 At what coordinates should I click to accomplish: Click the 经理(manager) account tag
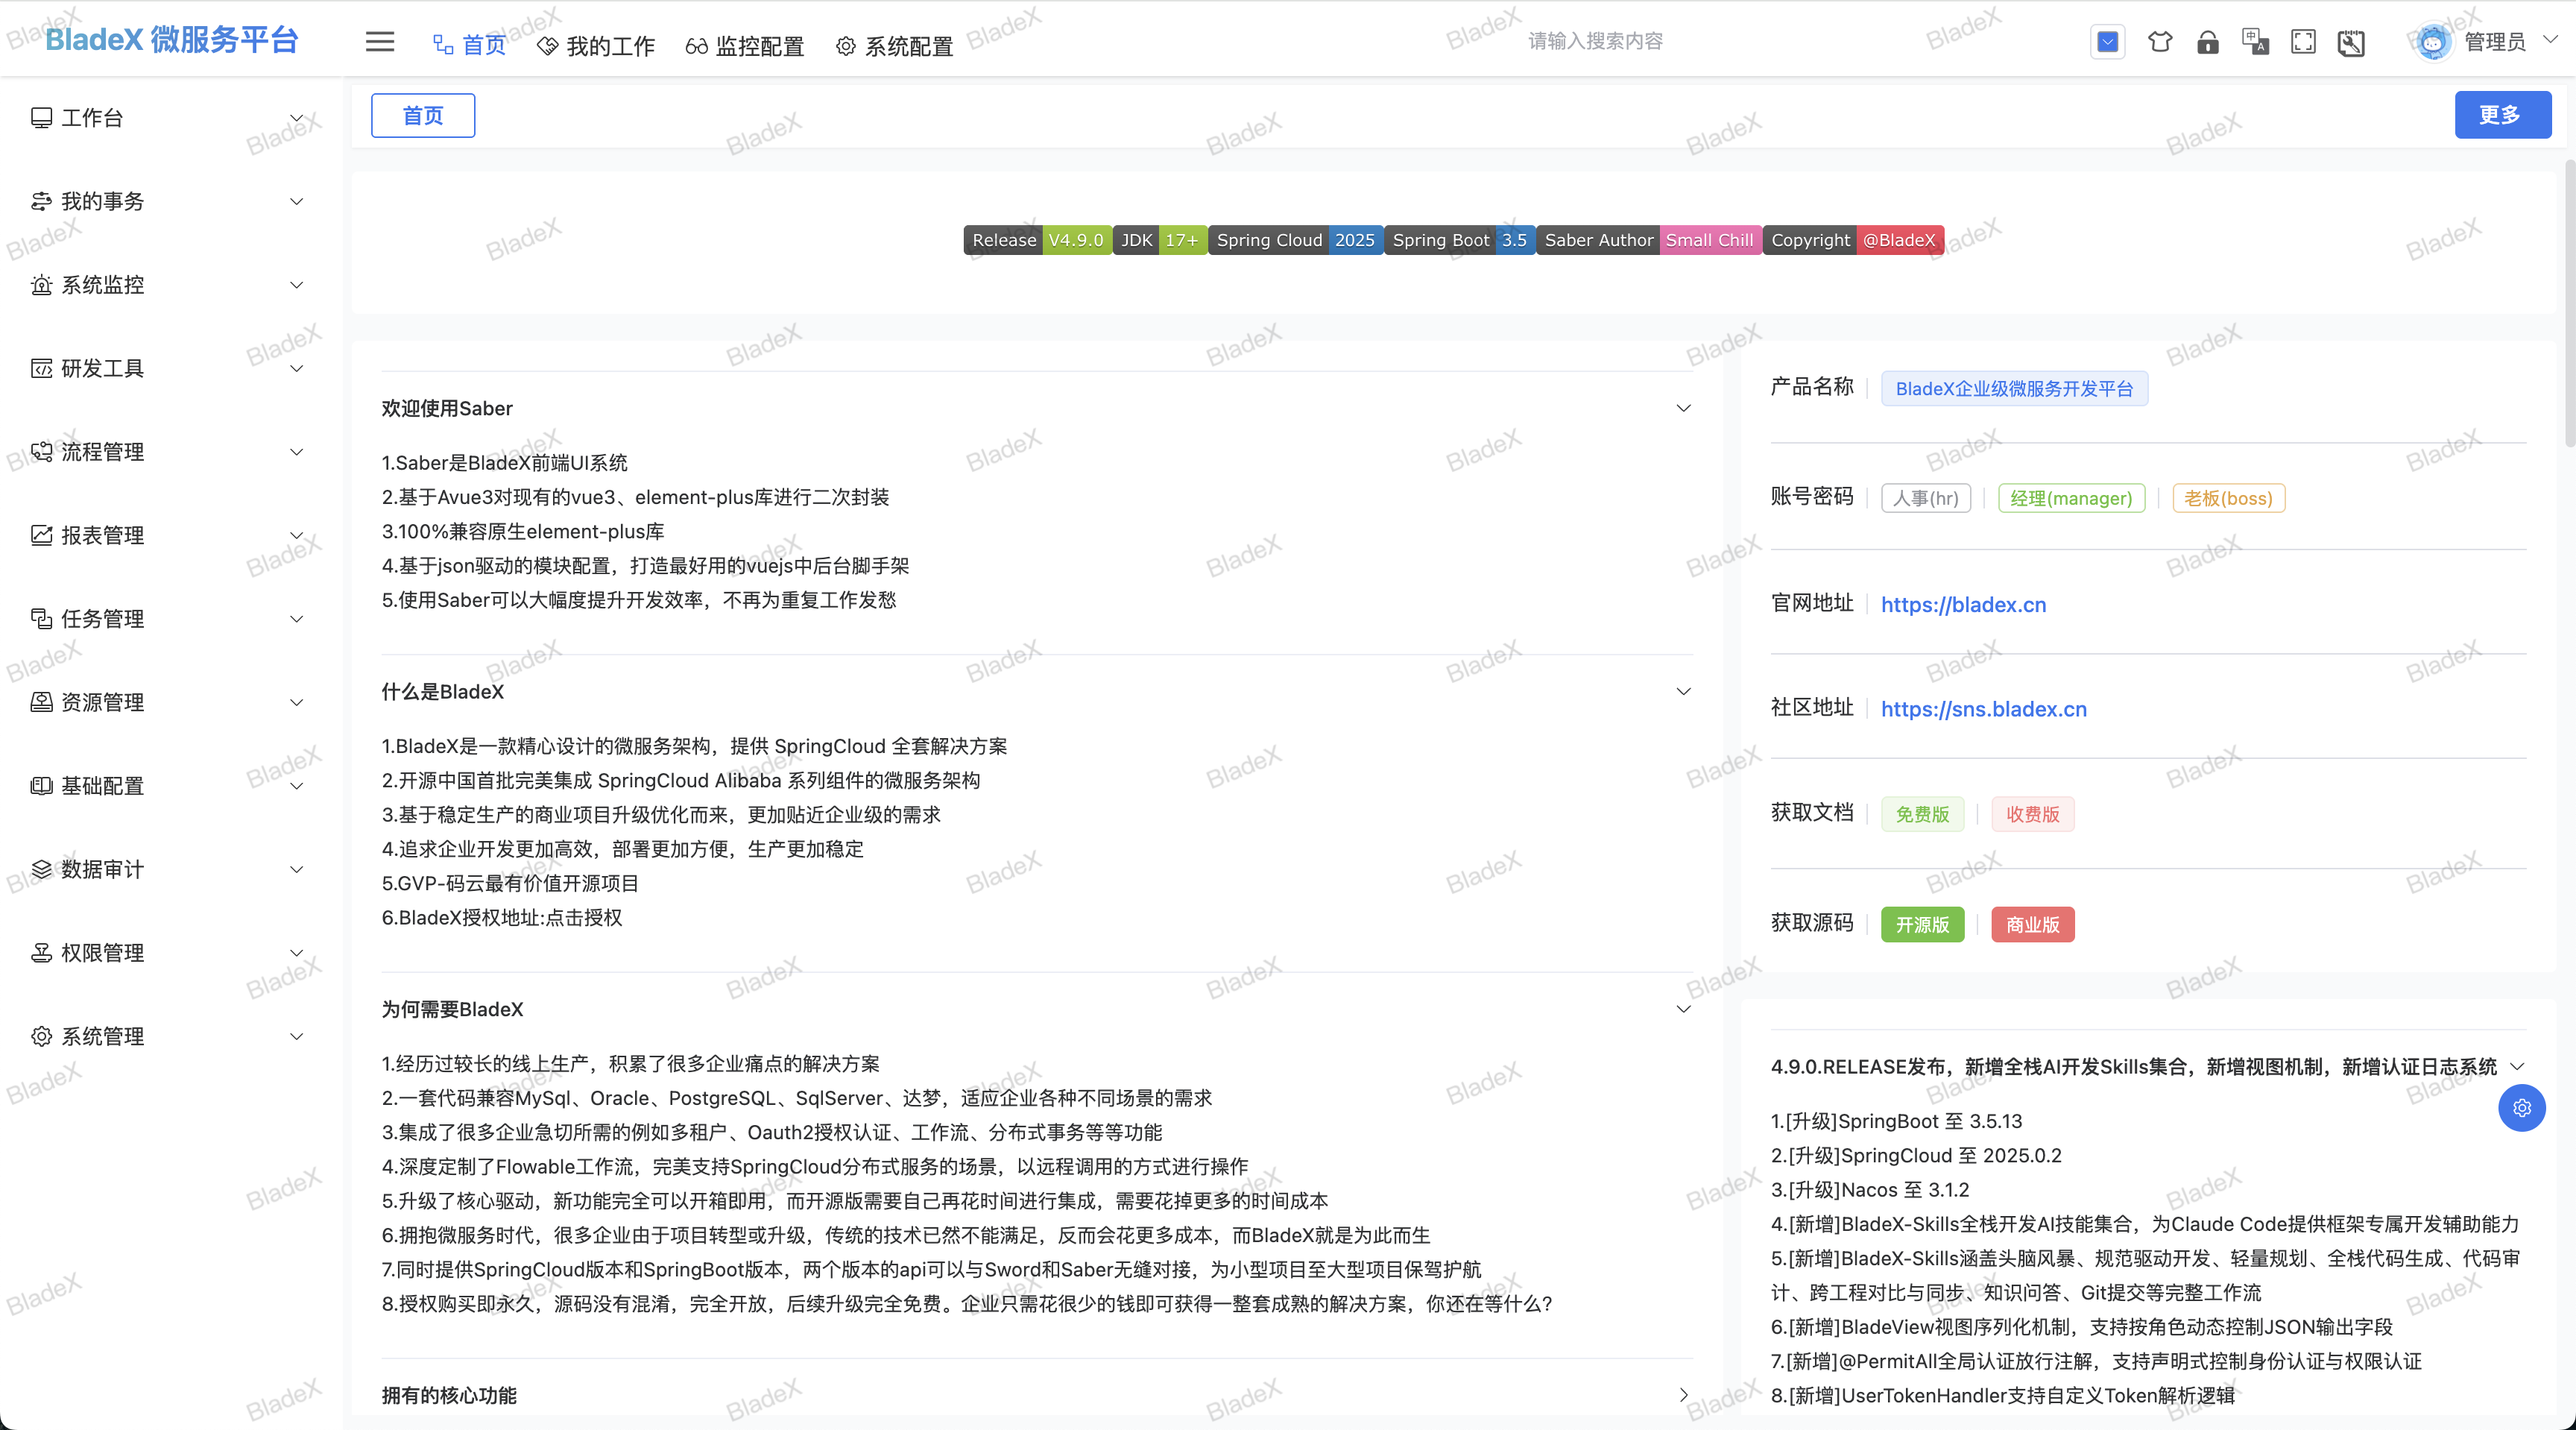point(2071,498)
